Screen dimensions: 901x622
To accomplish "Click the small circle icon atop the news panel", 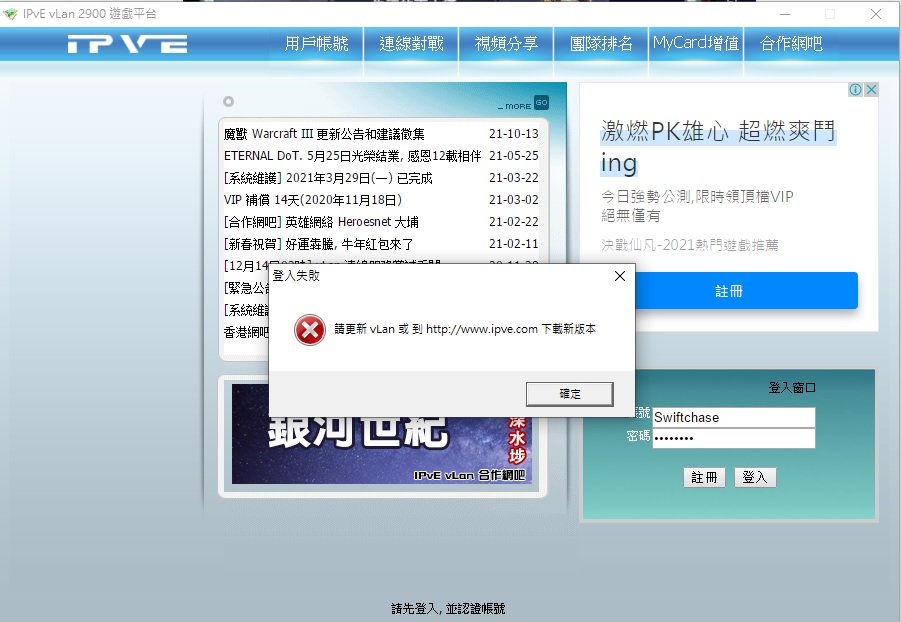I will pos(228,102).
